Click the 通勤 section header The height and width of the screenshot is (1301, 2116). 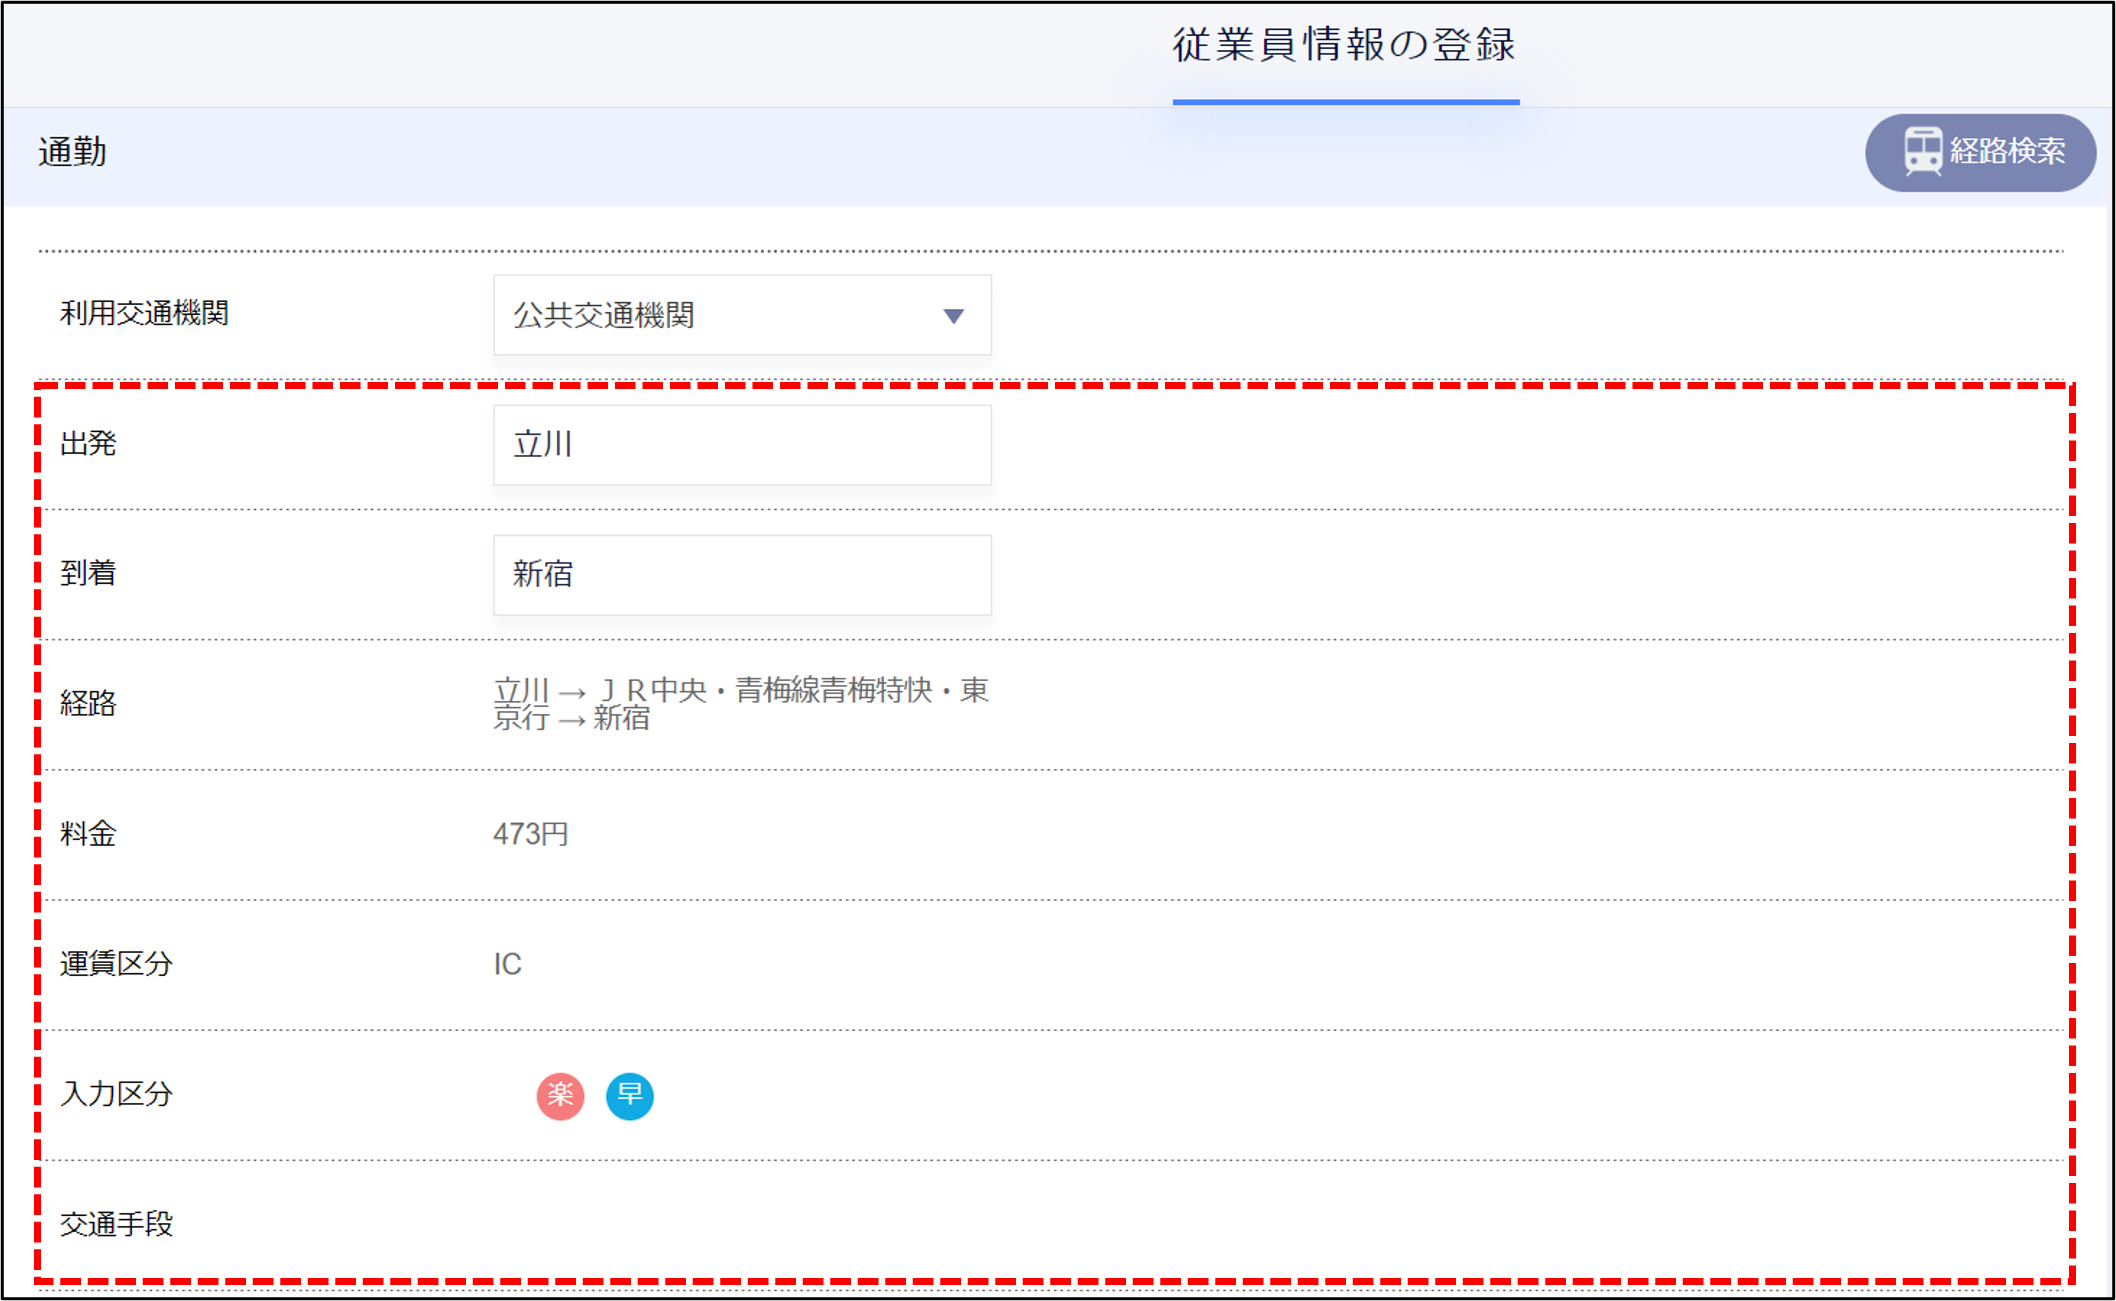tap(73, 153)
